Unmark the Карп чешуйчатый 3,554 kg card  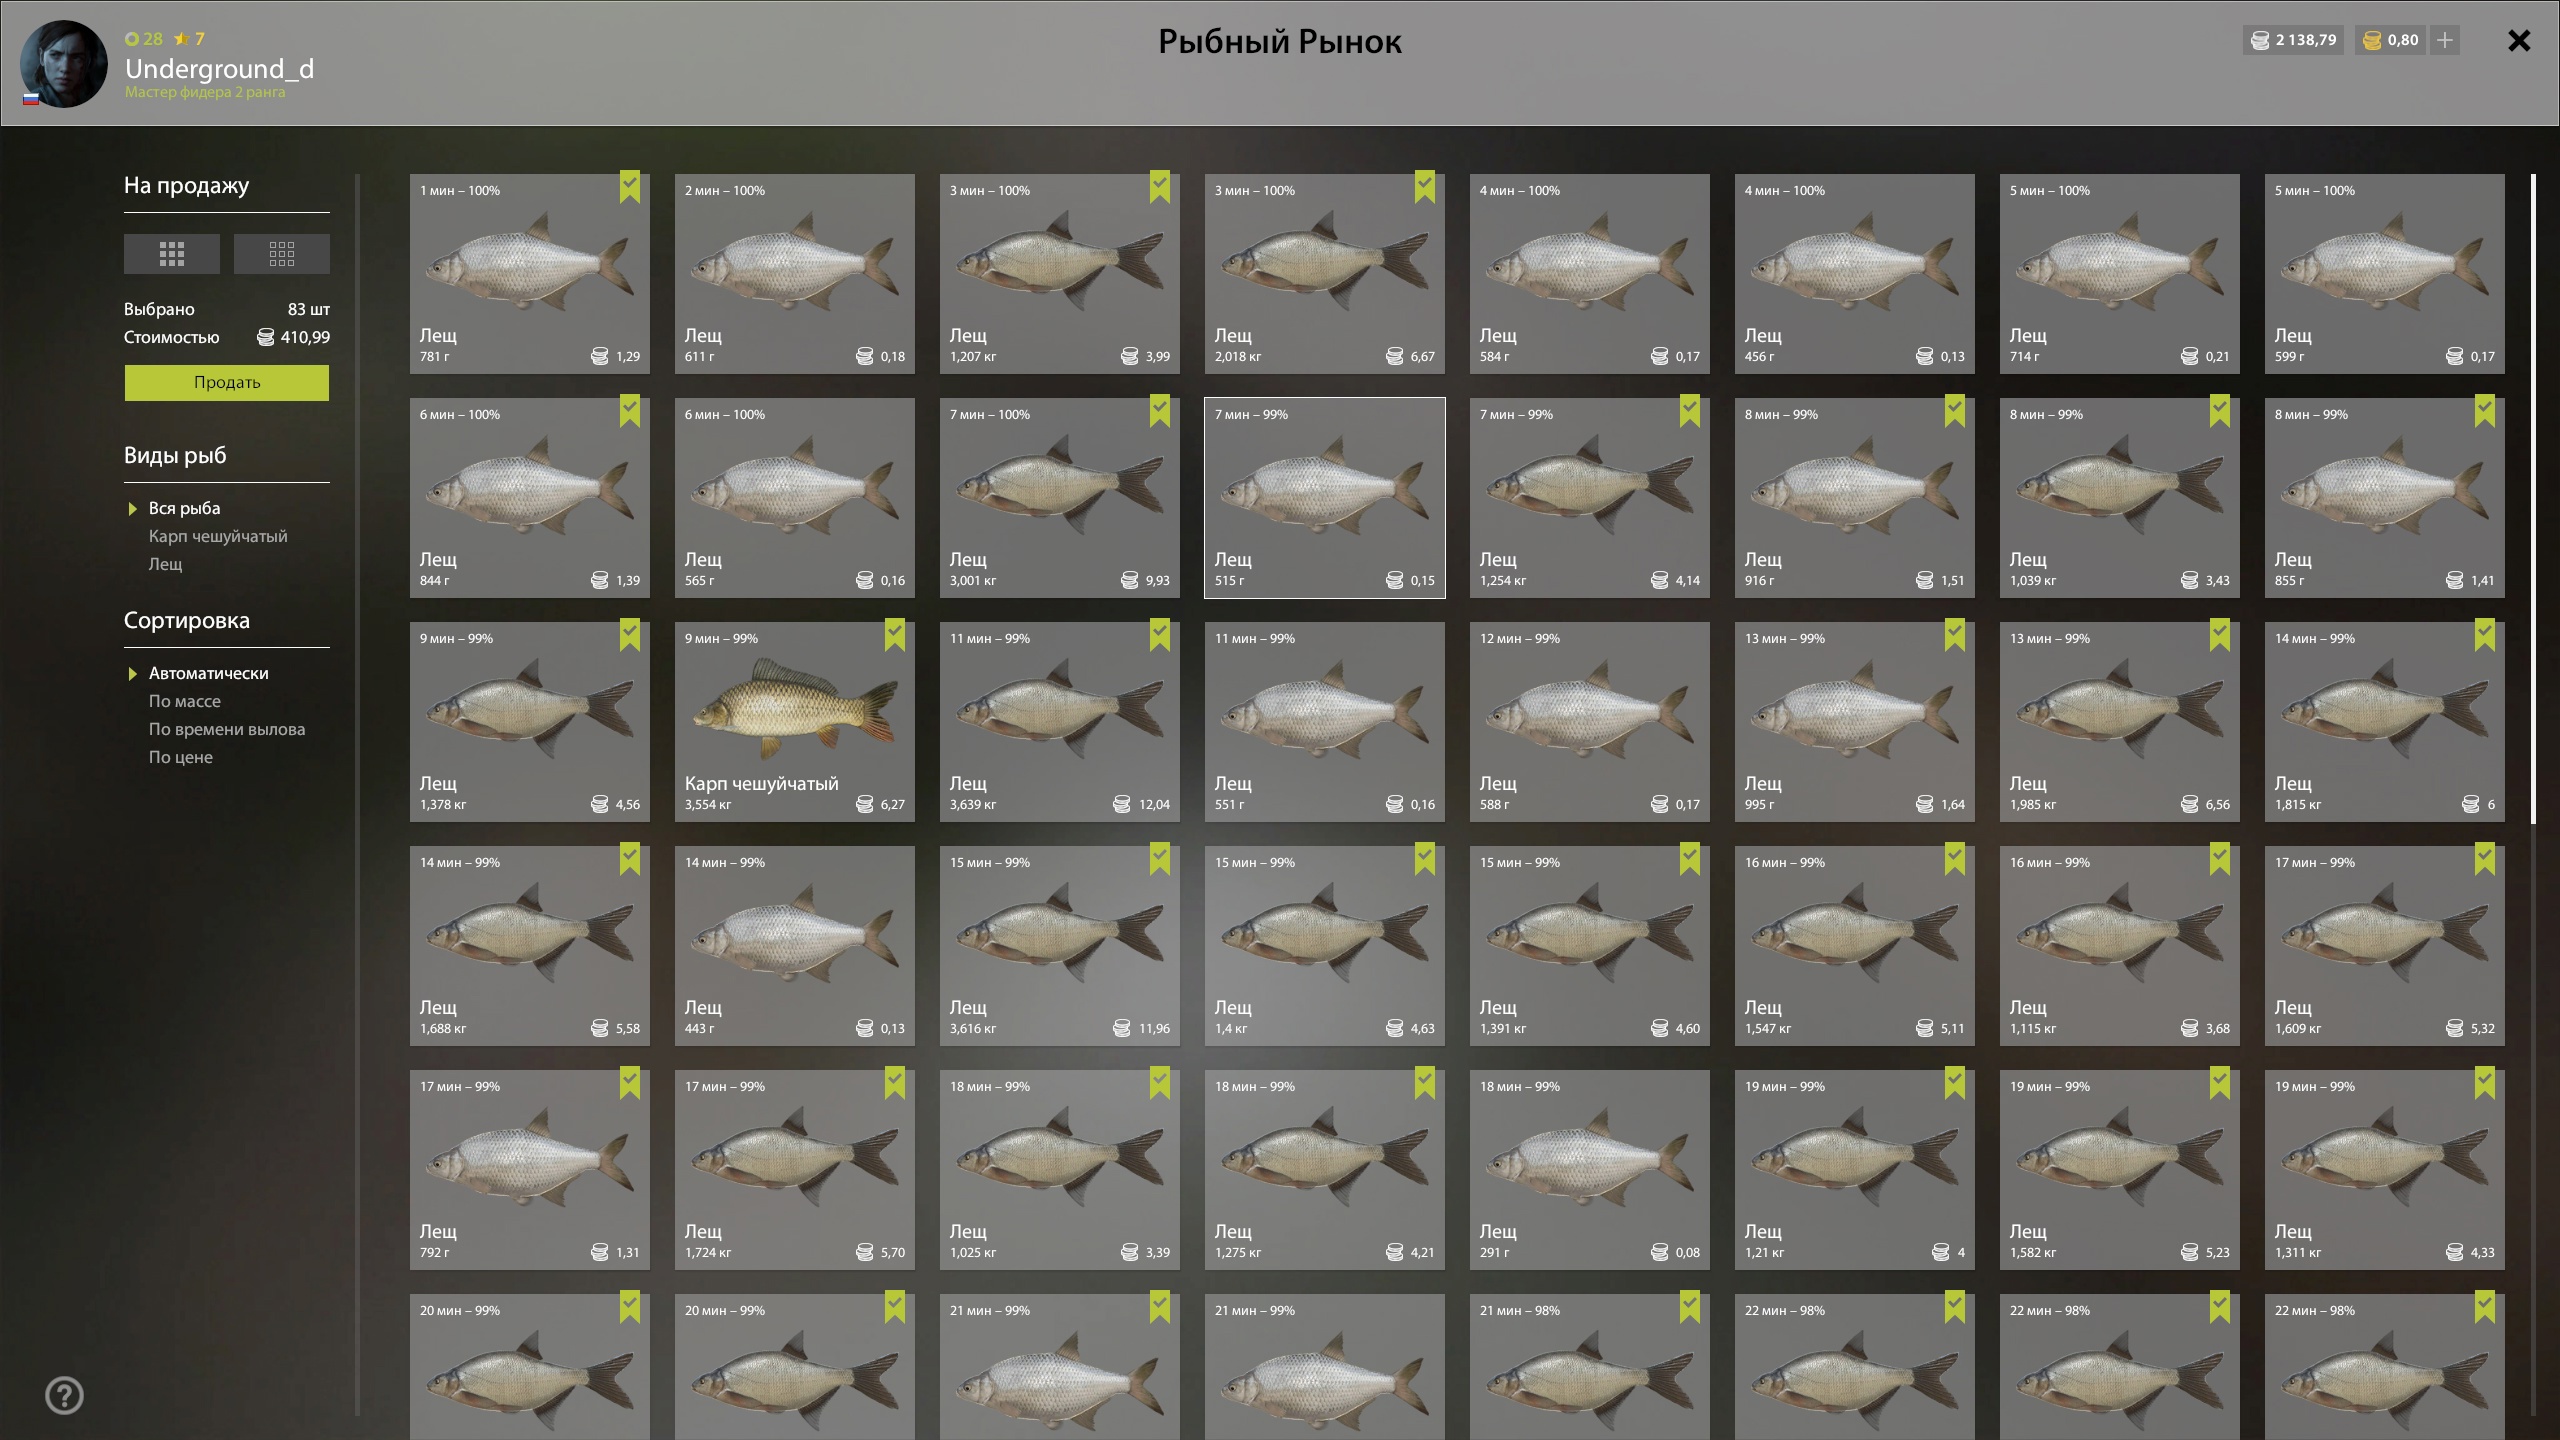(x=895, y=635)
